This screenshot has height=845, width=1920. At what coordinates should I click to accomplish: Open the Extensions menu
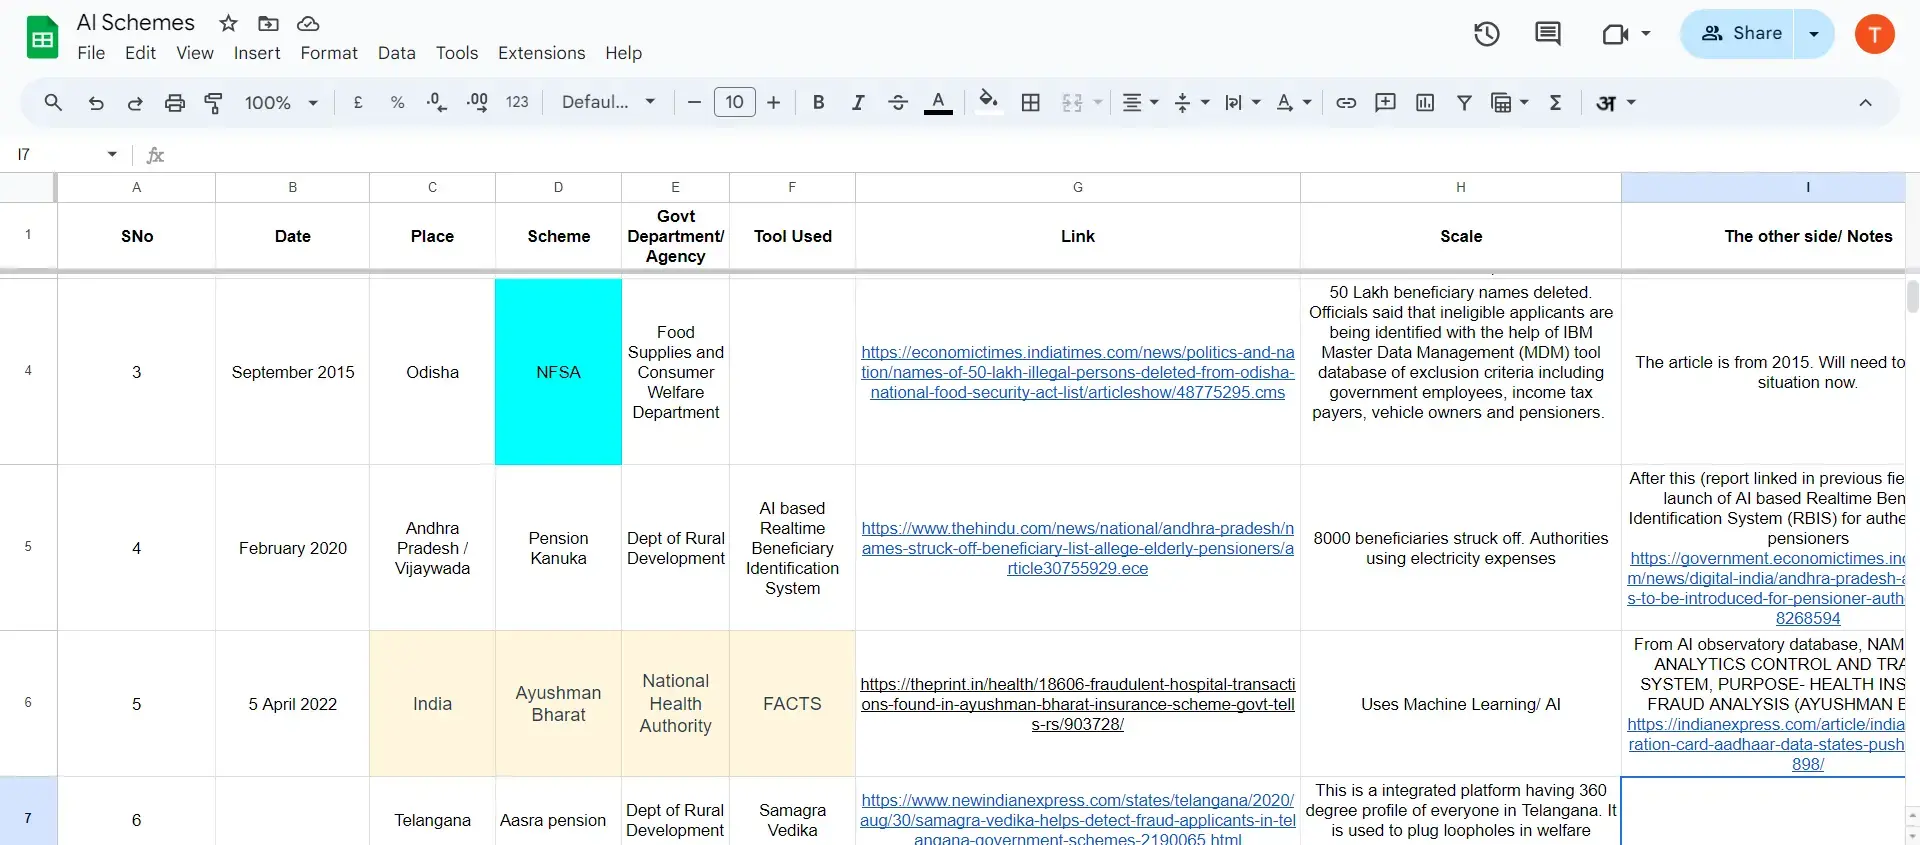[x=542, y=53]
